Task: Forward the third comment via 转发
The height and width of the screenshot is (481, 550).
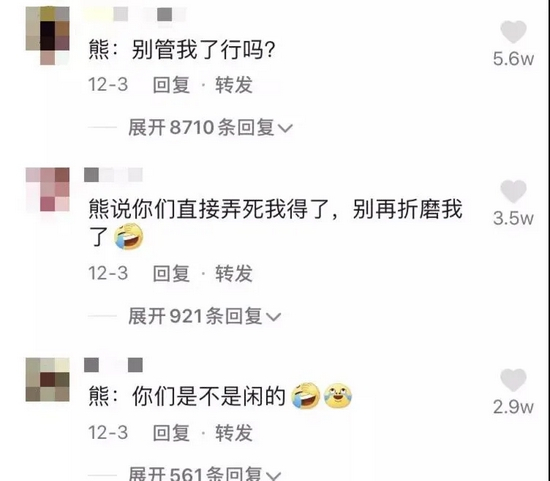Action: pos(234,432)
